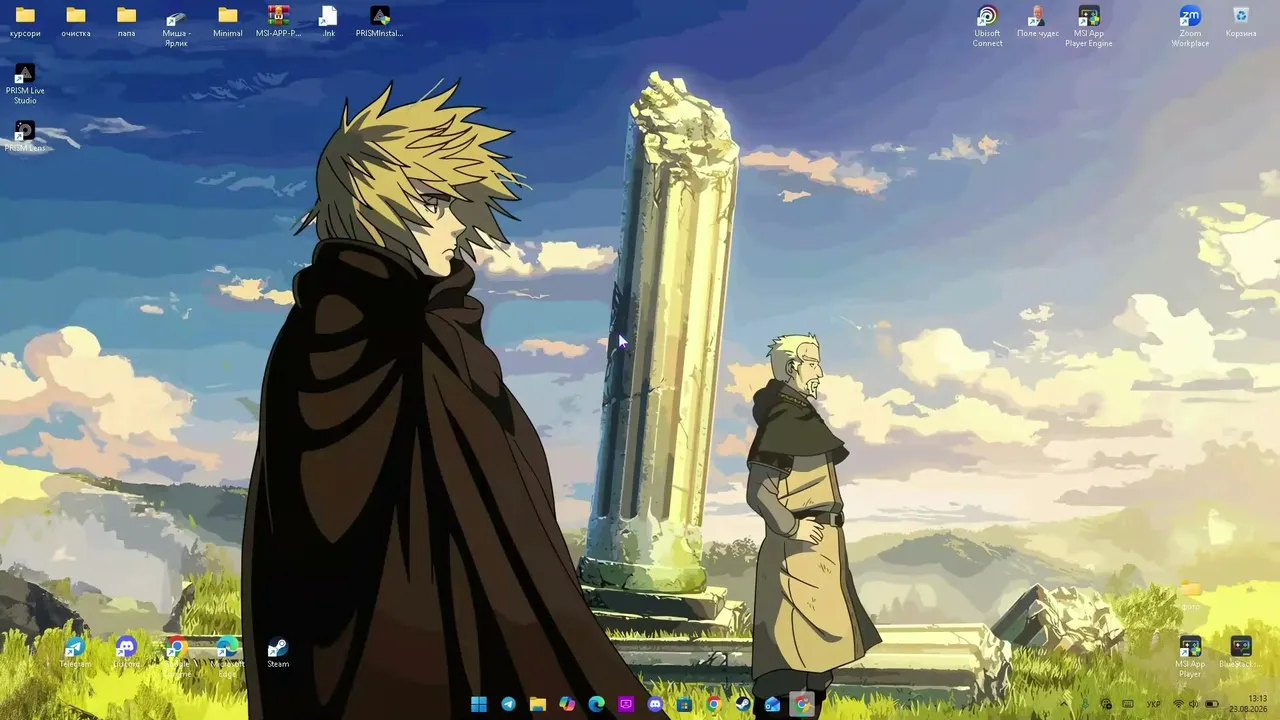Select the фото folder on the desktop
The image size is (1280, 720).
1190,595
